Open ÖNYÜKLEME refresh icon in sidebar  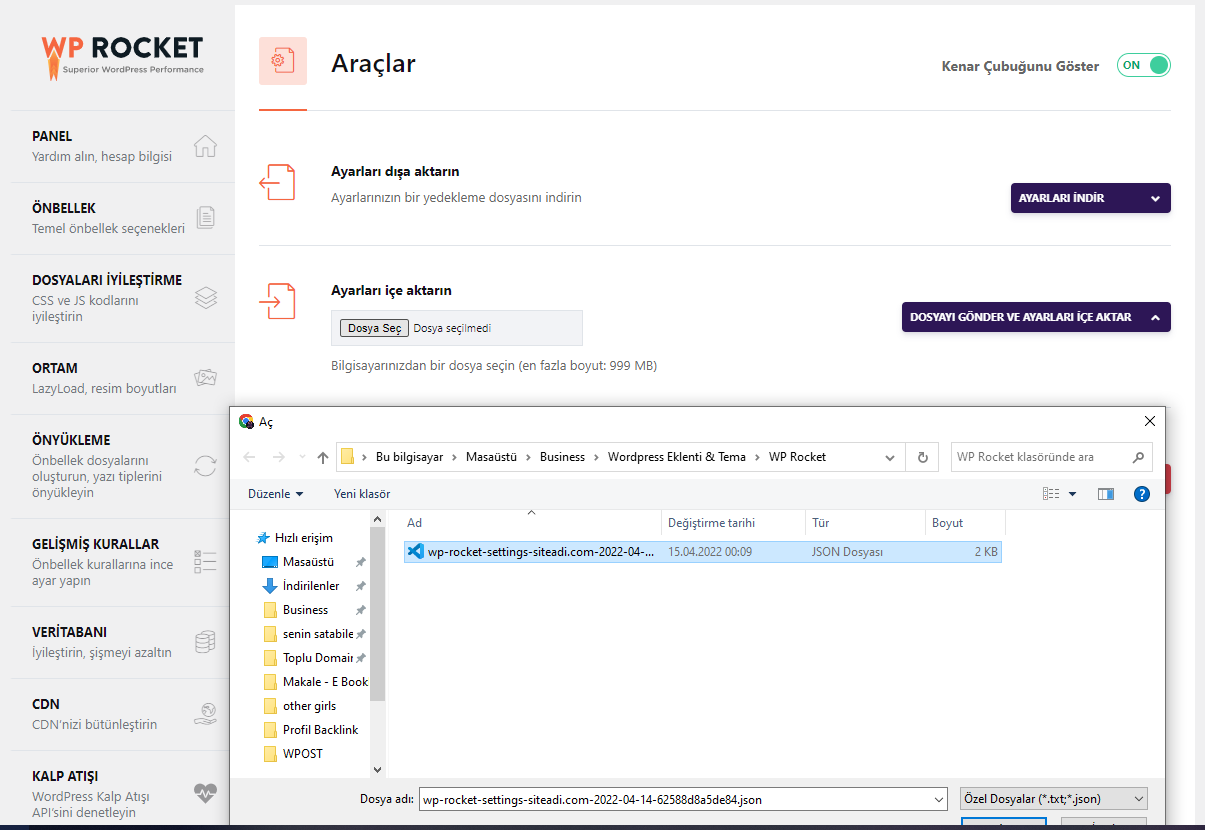click(x=205, y=466)
